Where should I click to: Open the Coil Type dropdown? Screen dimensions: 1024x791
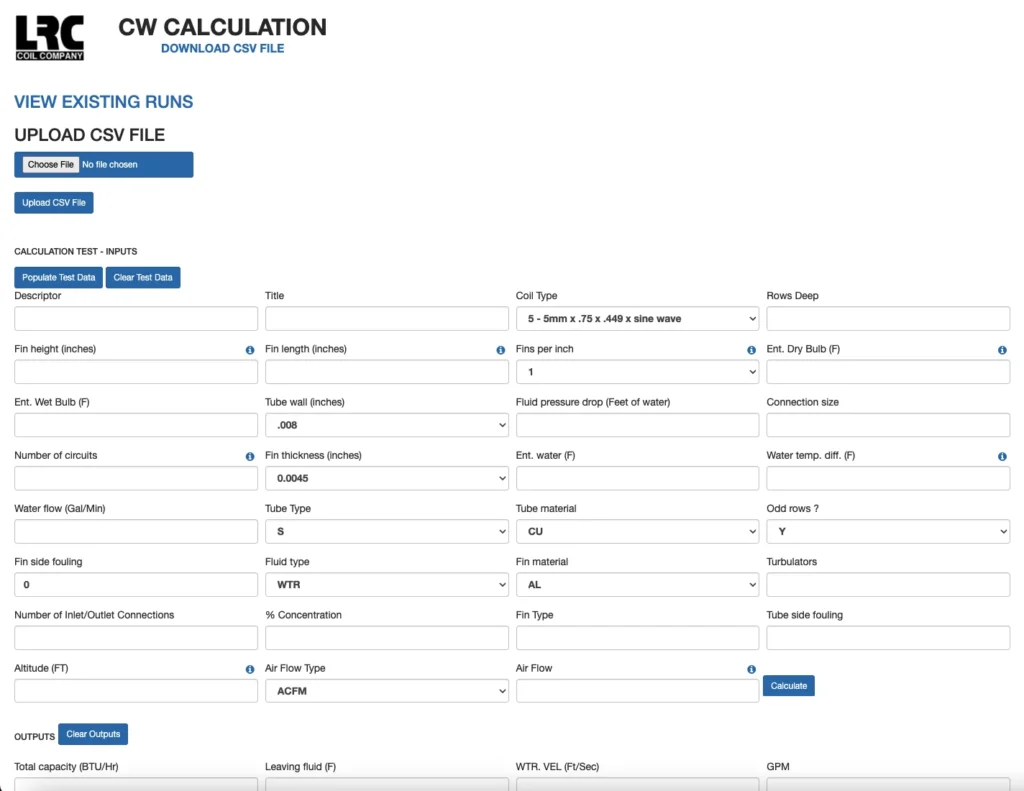coord(636,319)
